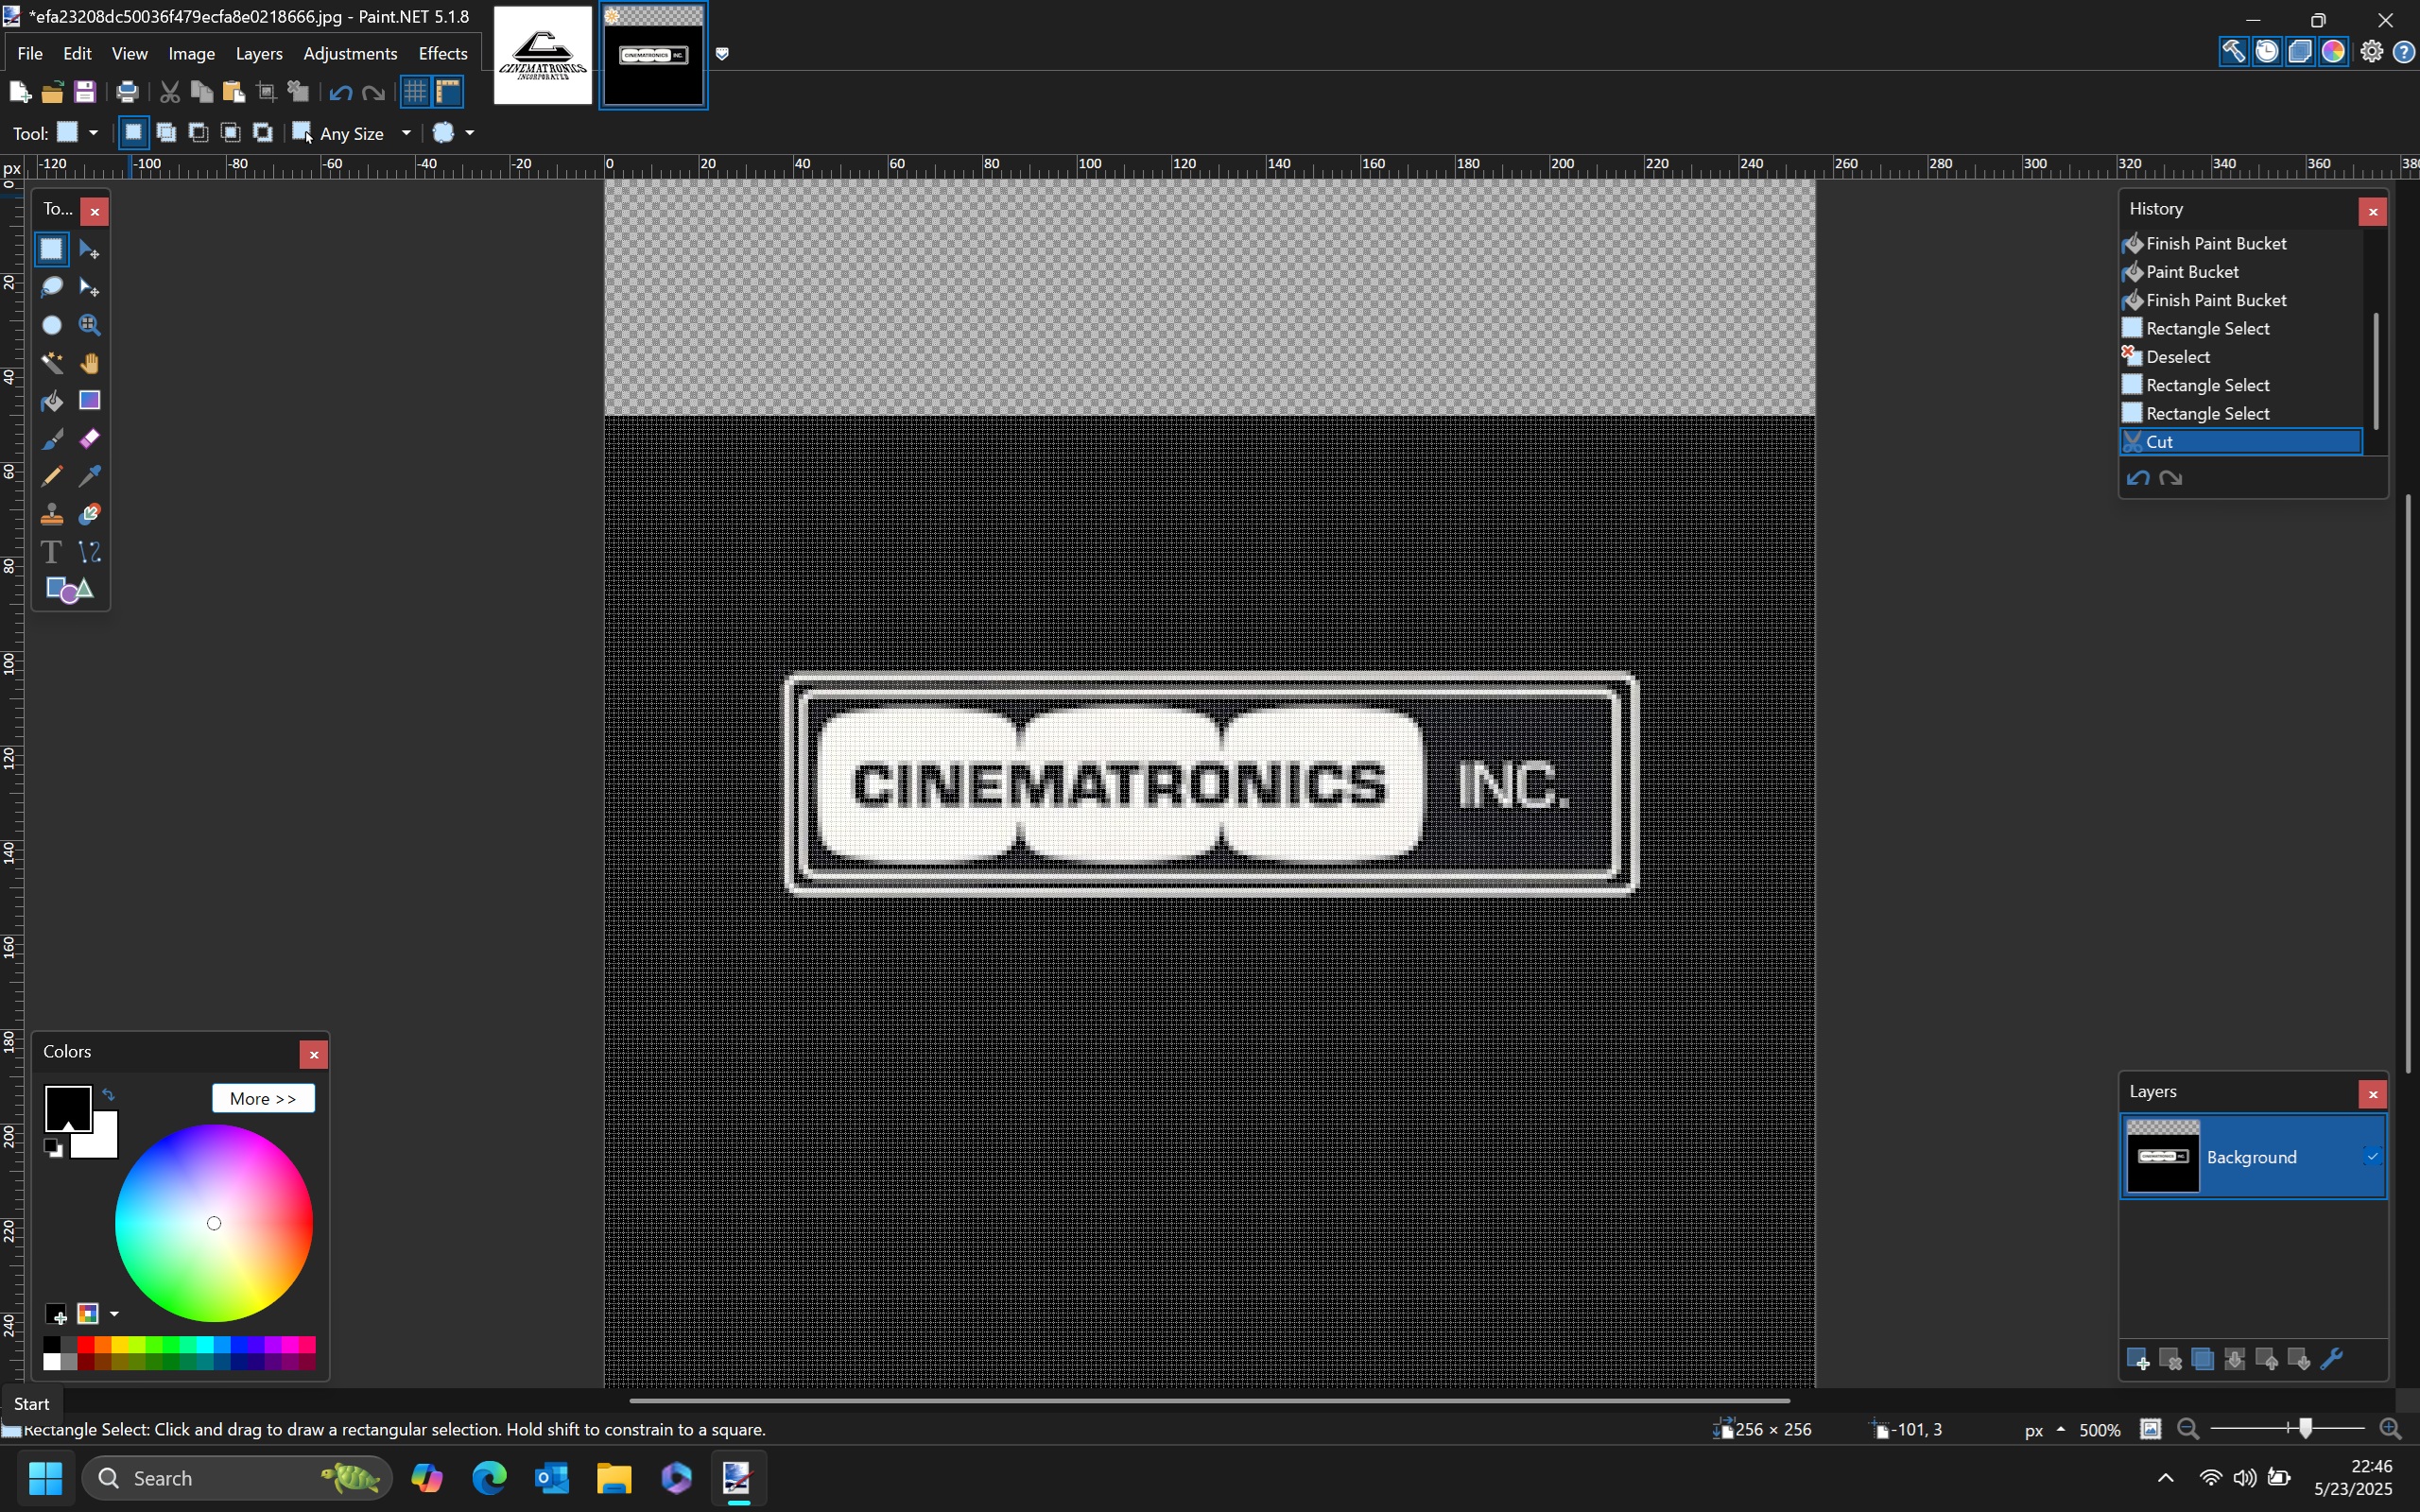Select the Color Picker eyedropper tool
The height and width of the screenshot is (1512, 2420).
click(x=89, y=476)
